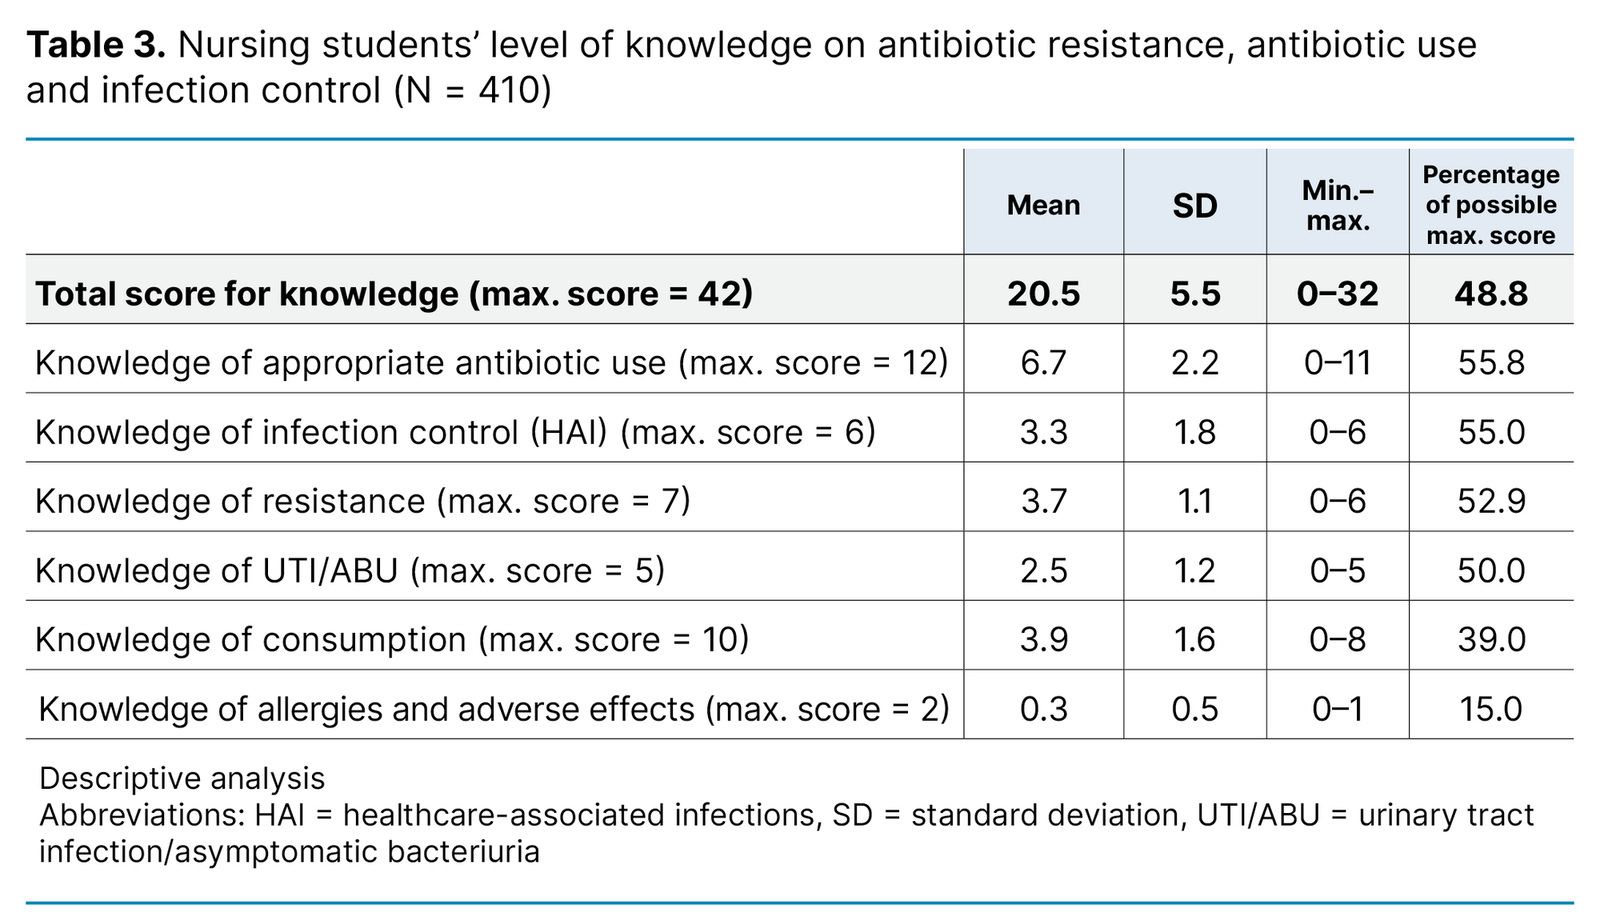
Task: Click the Total score for knowledge row label
Action: click(393, 293)
